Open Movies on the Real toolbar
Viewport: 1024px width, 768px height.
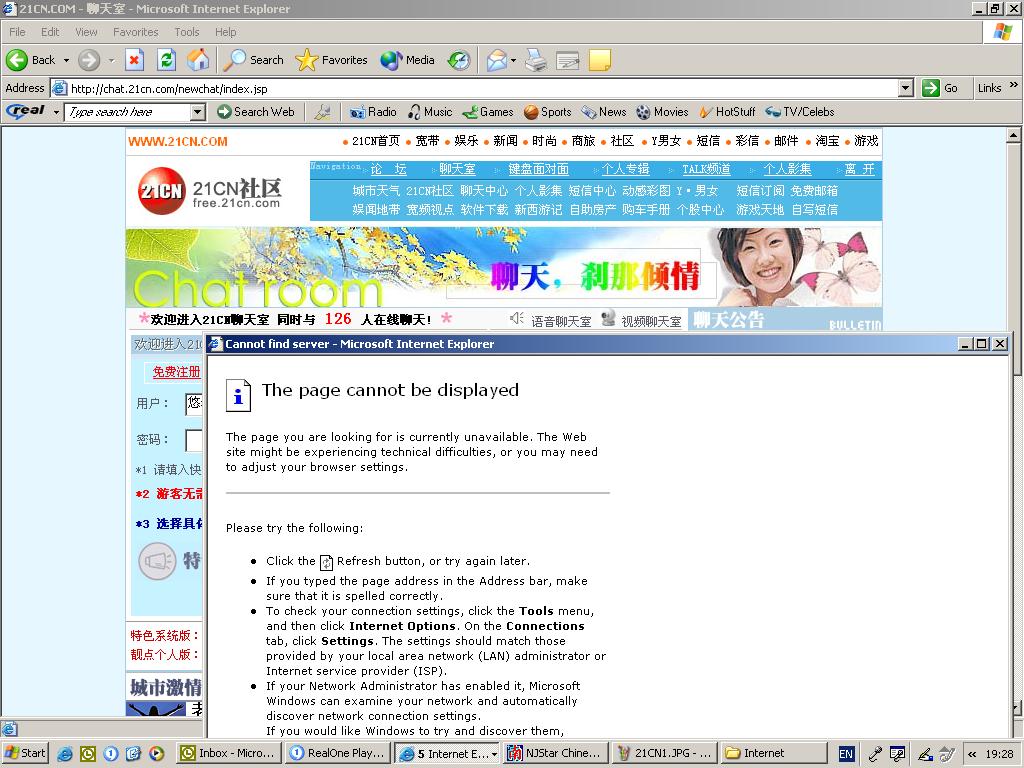point(662,112)
